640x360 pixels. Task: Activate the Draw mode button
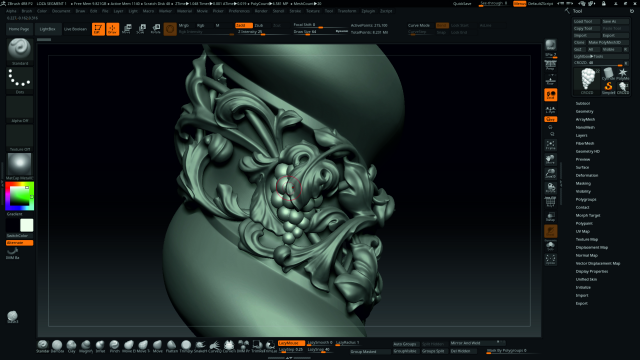click(112, 29)
